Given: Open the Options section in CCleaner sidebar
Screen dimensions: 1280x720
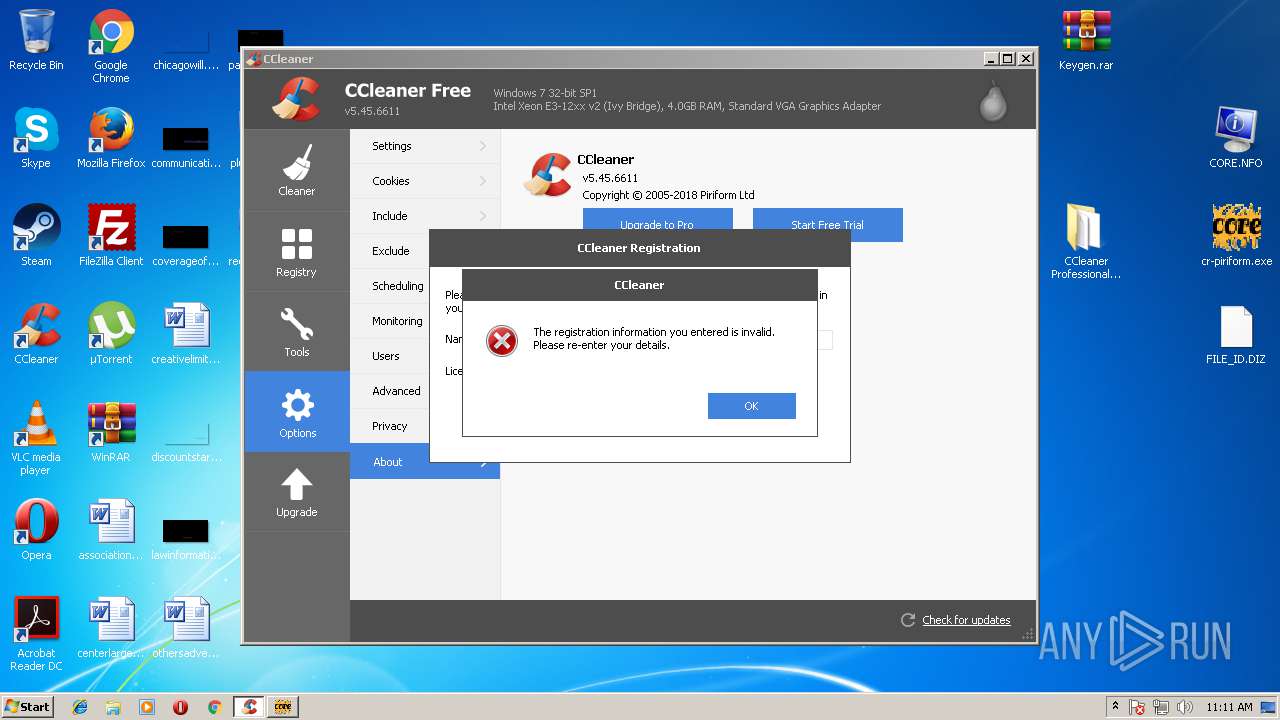Looking at the screenshot, I should (x=297, y=412).
